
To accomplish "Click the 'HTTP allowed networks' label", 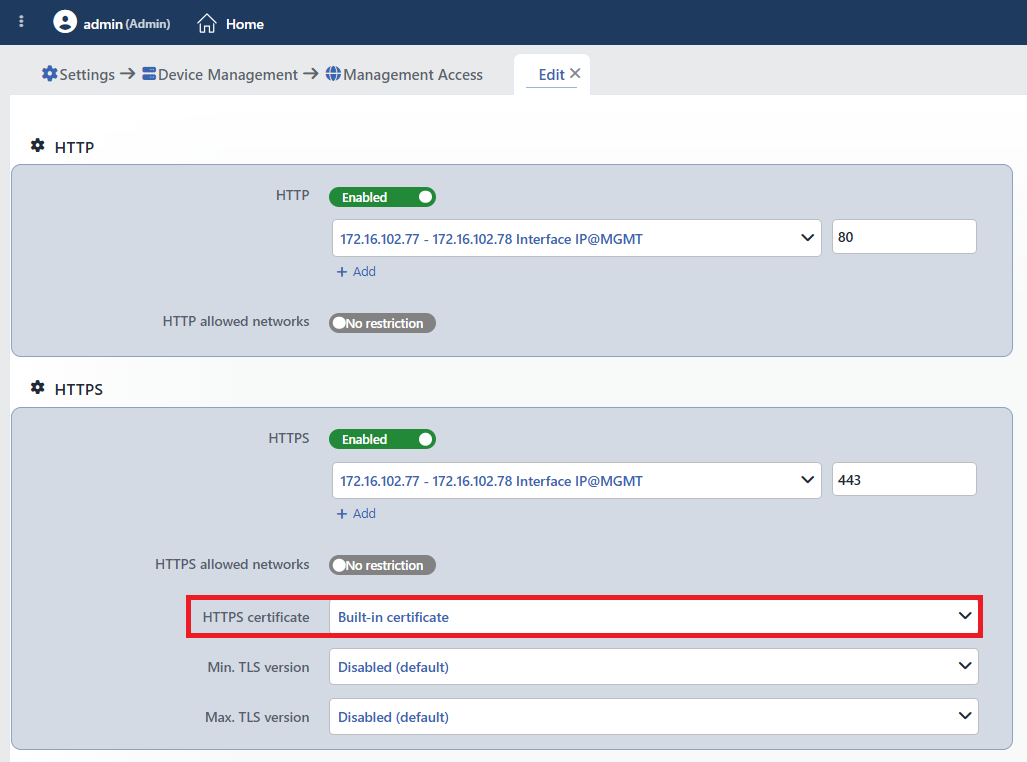I will pos(236,322).
